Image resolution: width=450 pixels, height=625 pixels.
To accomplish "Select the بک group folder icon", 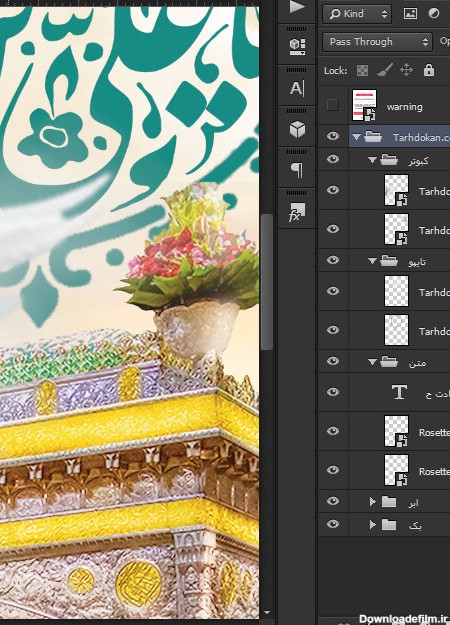I will pos(389,525).
